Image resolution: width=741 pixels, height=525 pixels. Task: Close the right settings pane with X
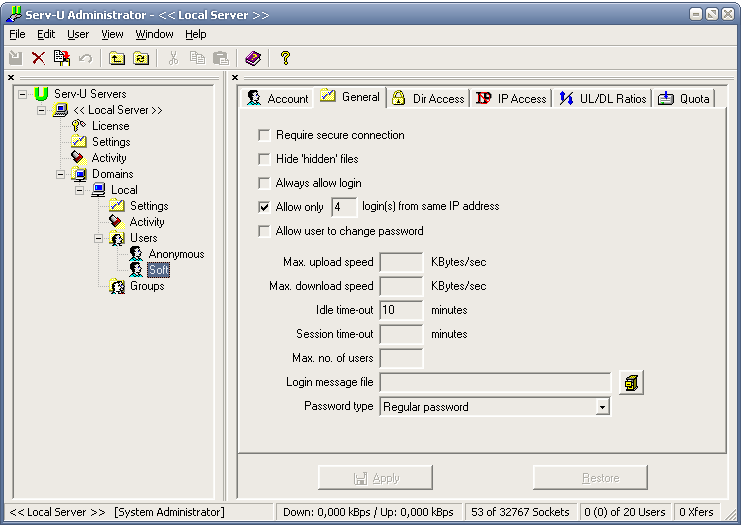click(235, 77)
